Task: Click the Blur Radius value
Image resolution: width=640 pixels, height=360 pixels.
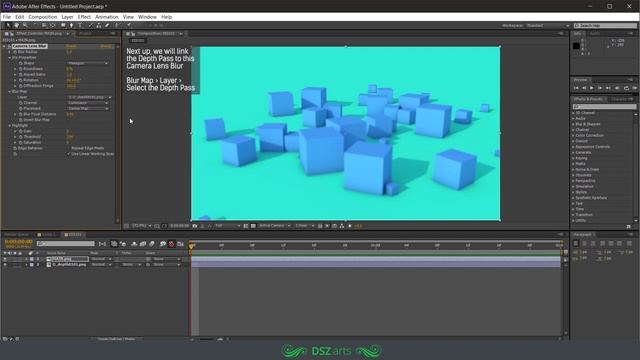Action: [69, 52]
